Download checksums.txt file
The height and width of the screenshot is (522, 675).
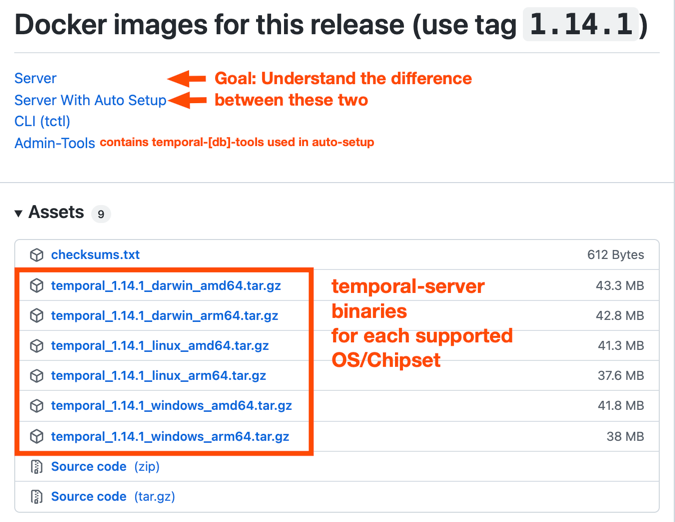coord(96,255)
